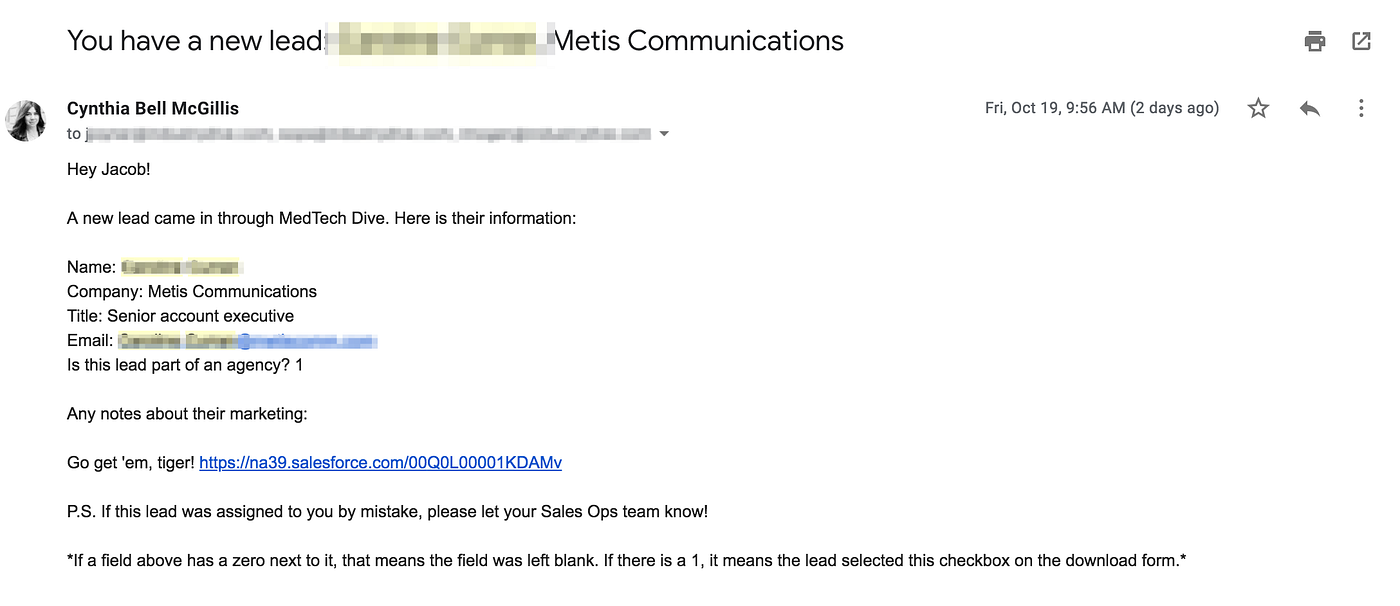Star this lead notification email
1400x606 pixels.
(1258, 107)
